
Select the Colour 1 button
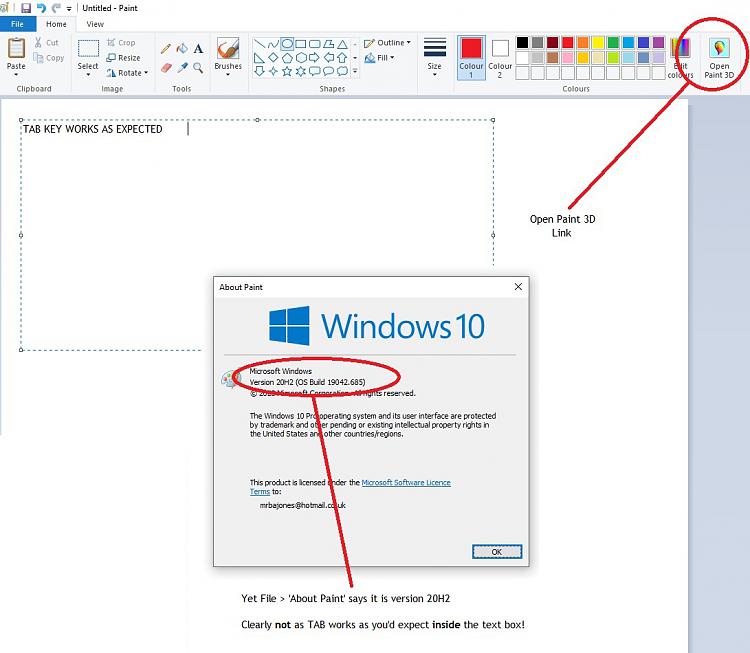[471, 57]
